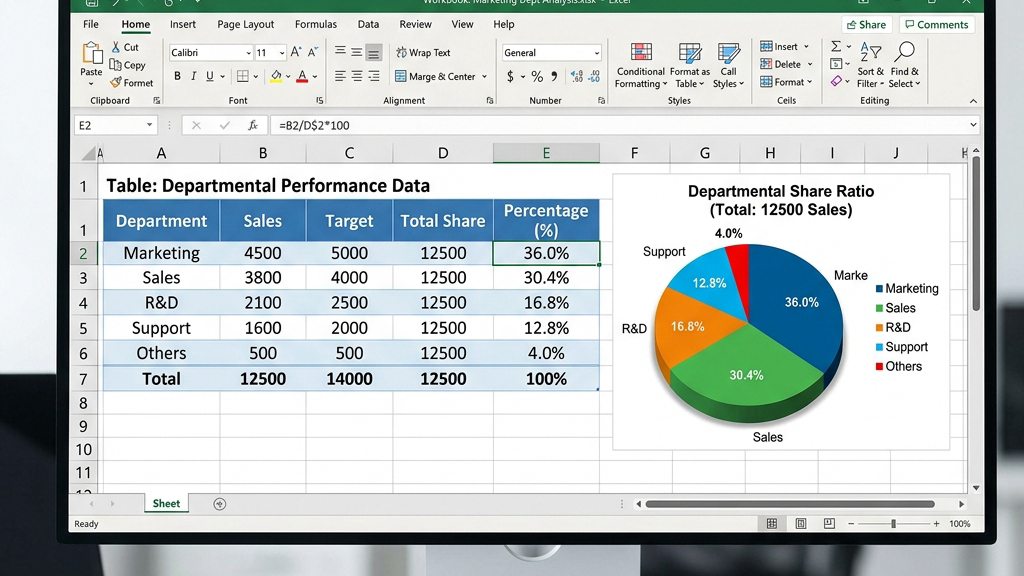Viewport: 1024px width, 576px height.
Task: Set middle vertical alignment
Action: pyautogui.click(x=357, y=52)
